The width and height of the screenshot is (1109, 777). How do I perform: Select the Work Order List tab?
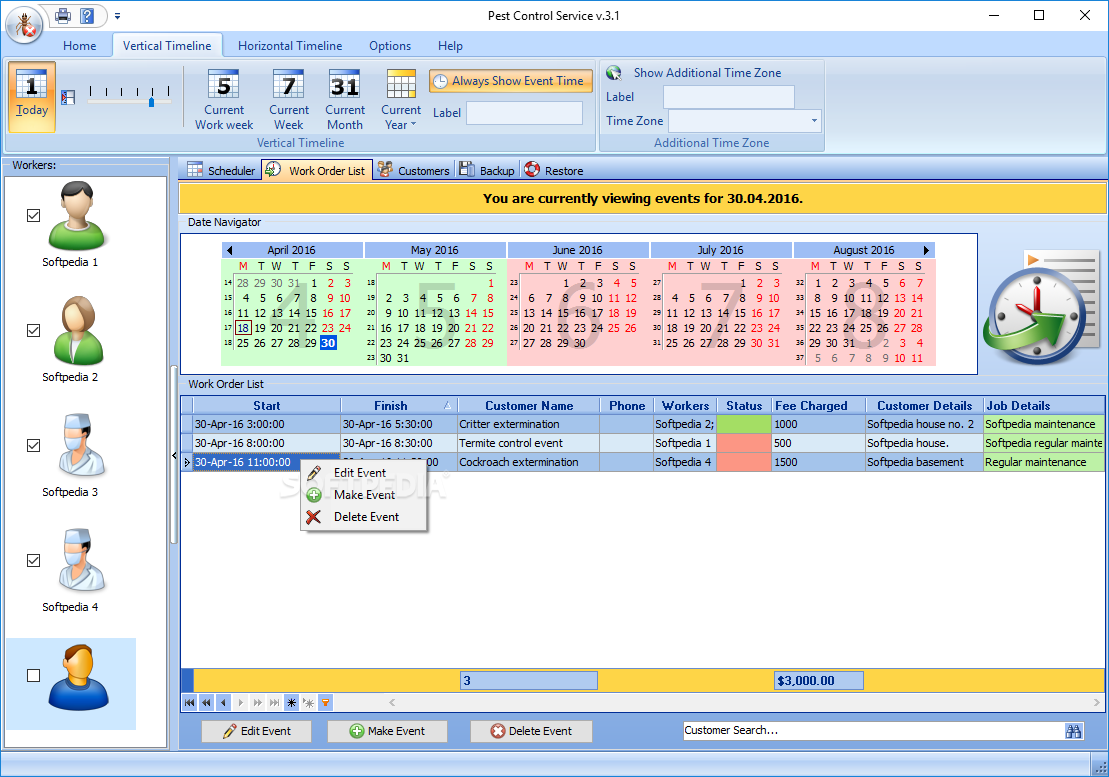pos(317,170)
